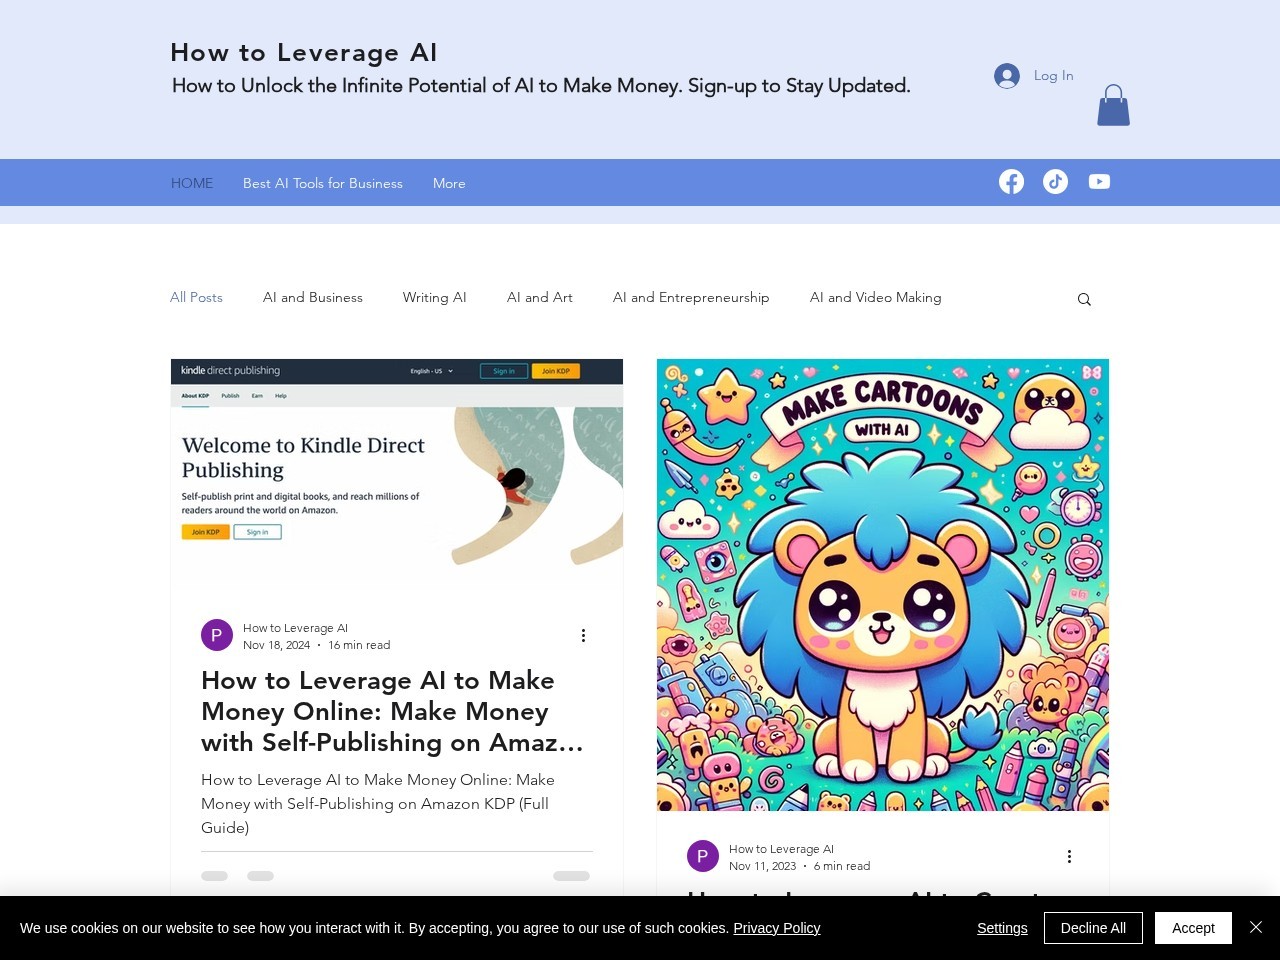This screenshot has width=1280, height=960.
Task: Filter posts by AI and Business
Action: pos(313,297)
